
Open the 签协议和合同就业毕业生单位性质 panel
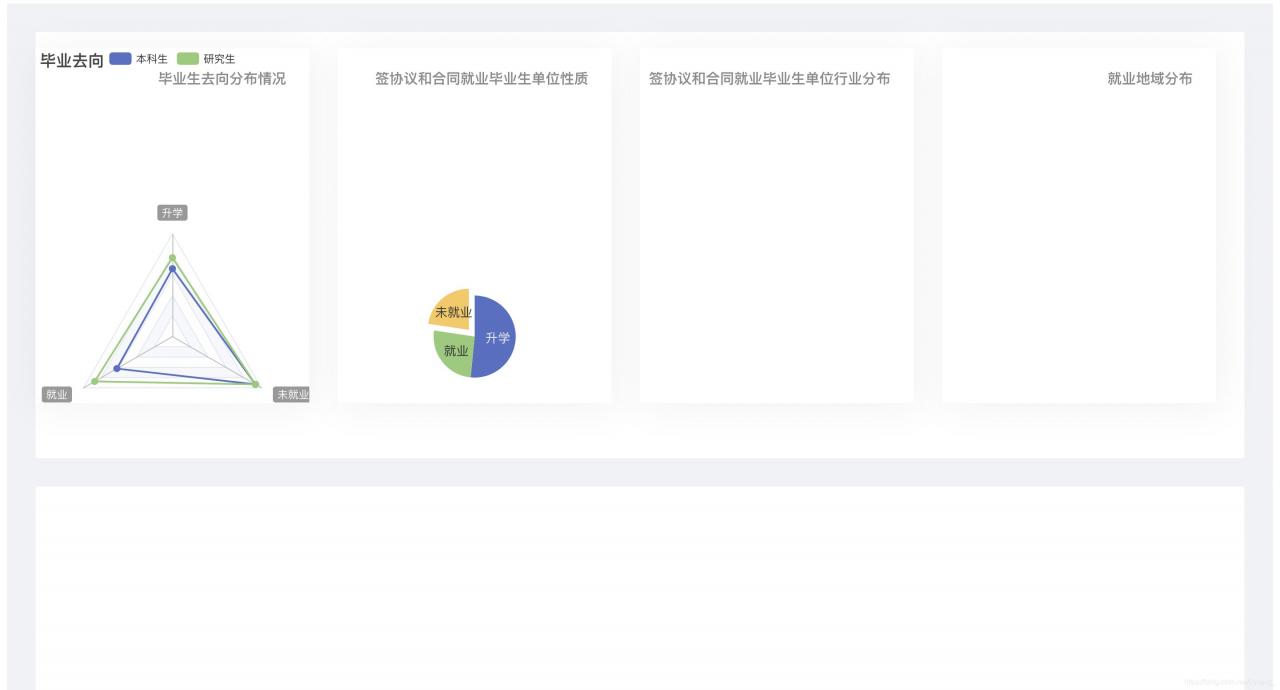pyautogui.click(x=482, y=79)
